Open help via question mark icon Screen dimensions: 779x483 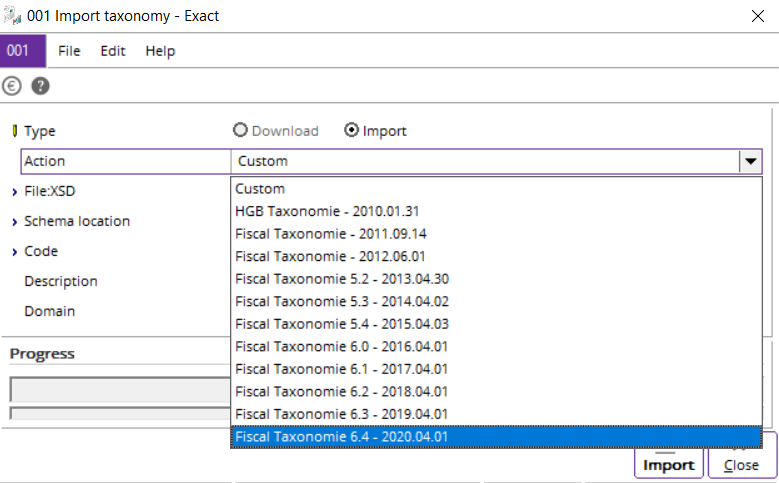tap(40, 86)
